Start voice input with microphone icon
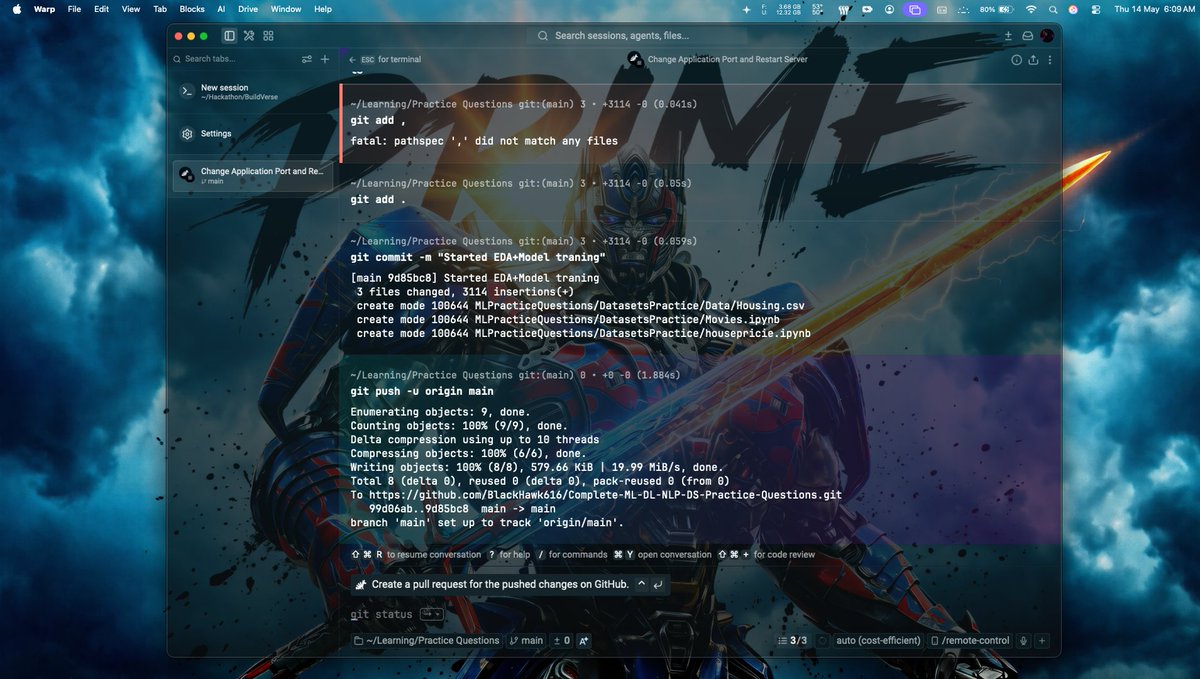Screen dimensions: 1200x679 (1024, 640)
